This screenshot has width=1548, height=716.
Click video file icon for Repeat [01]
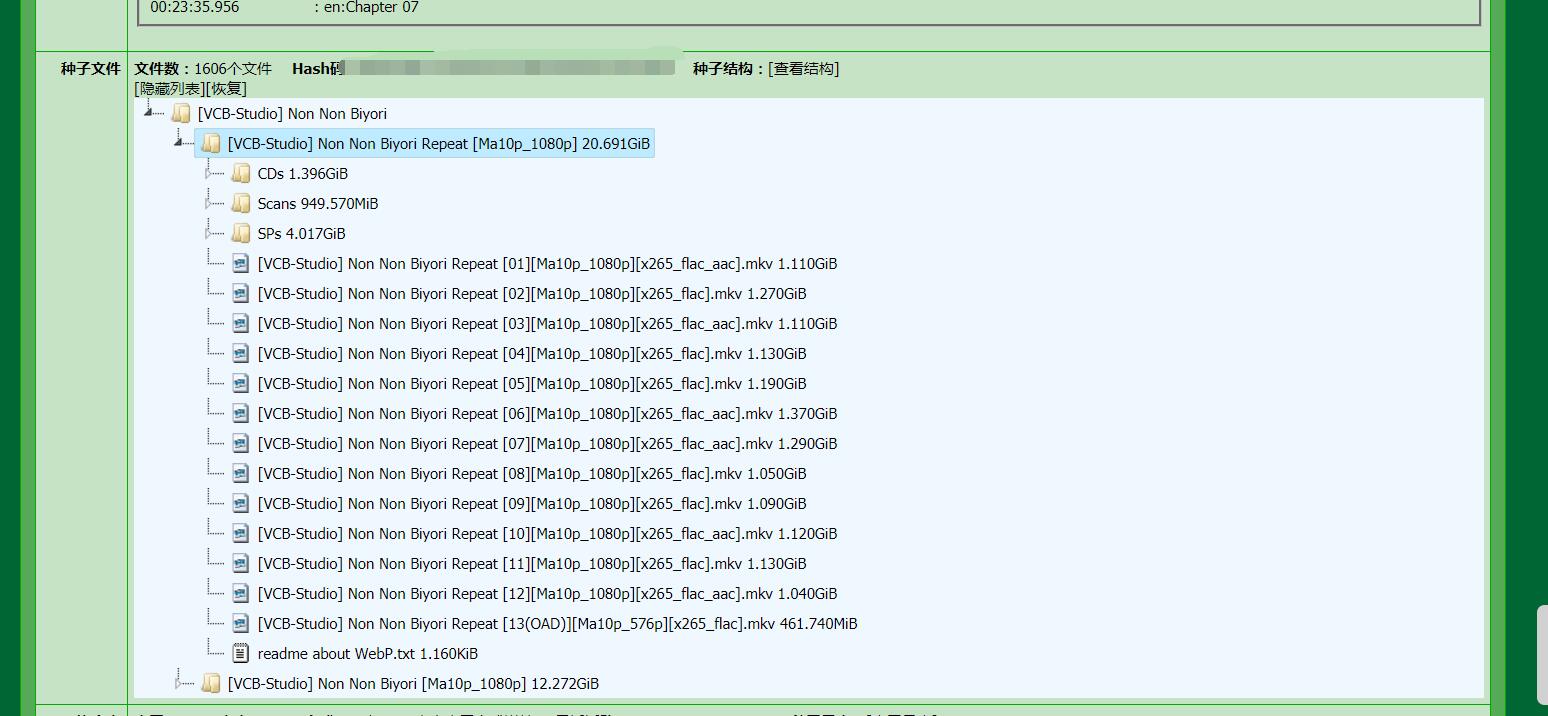[240, 263]
